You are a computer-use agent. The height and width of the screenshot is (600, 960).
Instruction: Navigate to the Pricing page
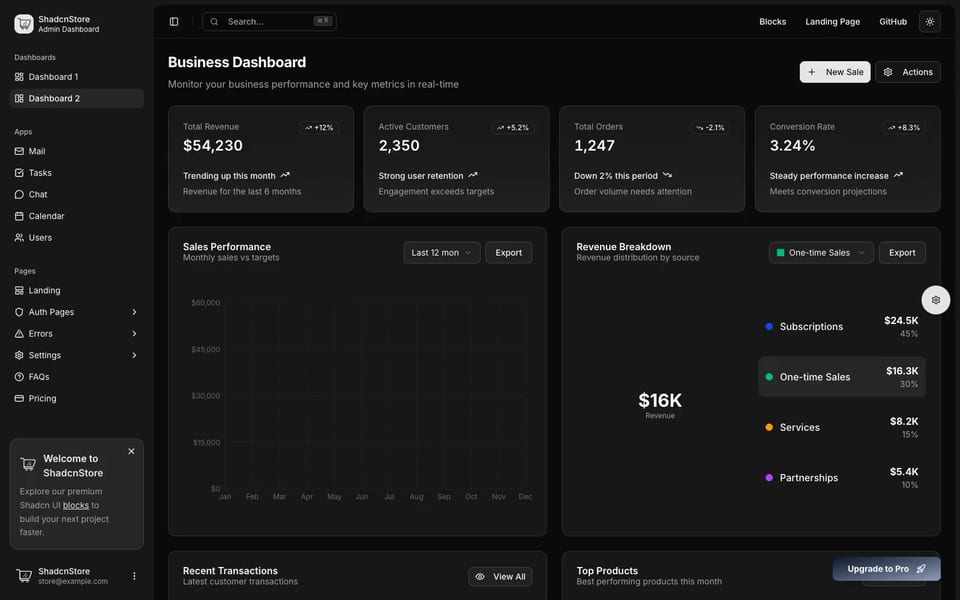(x=77, y=398)
